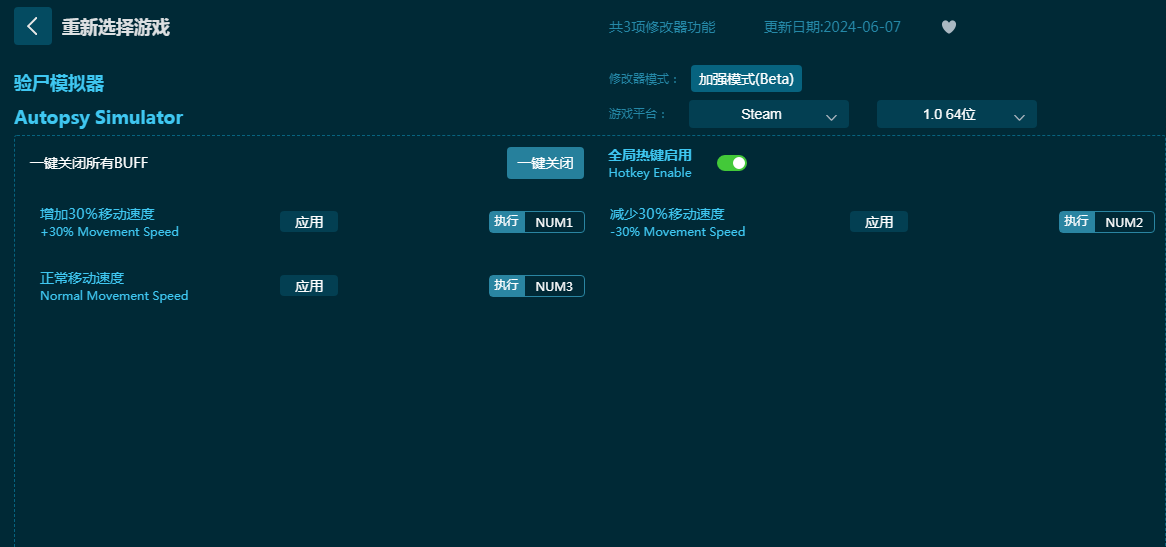Click the 执行 label beside NUM1
1166x547 pixels.
(x=506, y=221)
